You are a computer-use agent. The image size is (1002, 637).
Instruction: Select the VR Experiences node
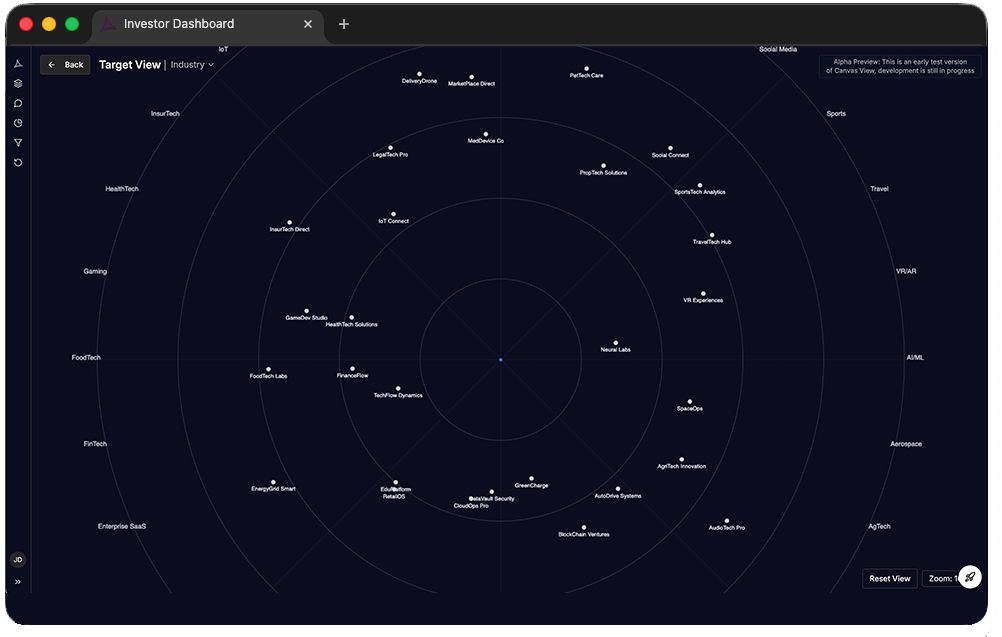click(x=703, y=294)
